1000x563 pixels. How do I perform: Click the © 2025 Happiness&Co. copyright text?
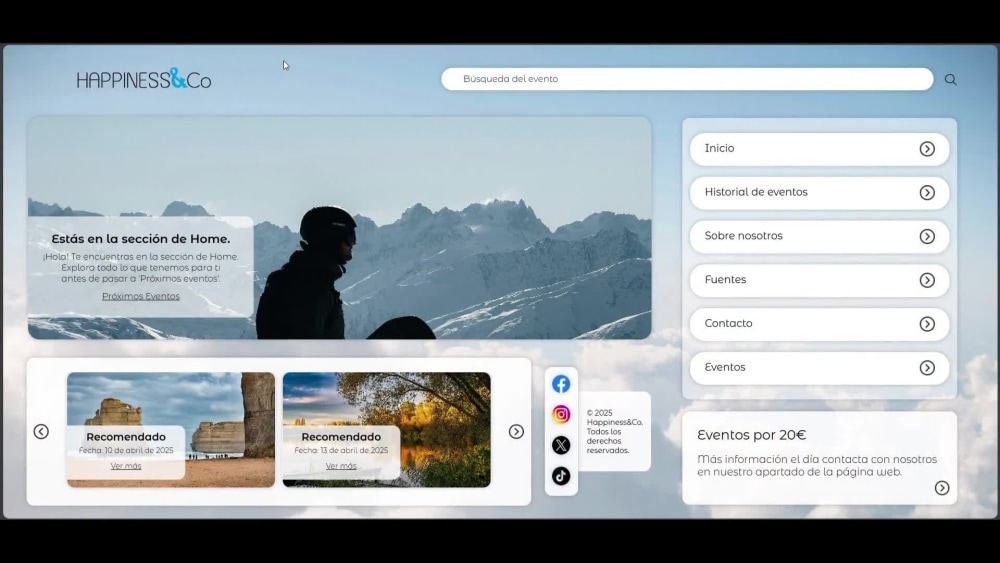click(x=614, y=431)
